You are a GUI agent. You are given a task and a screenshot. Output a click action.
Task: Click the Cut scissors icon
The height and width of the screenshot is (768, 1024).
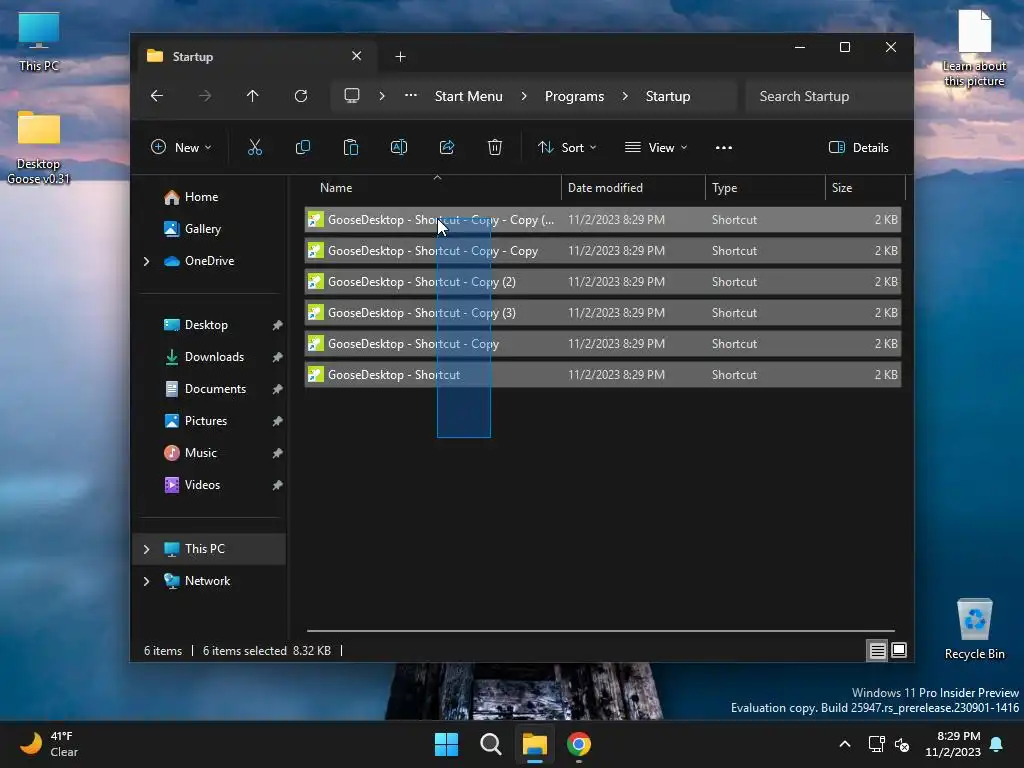[255, 148]
